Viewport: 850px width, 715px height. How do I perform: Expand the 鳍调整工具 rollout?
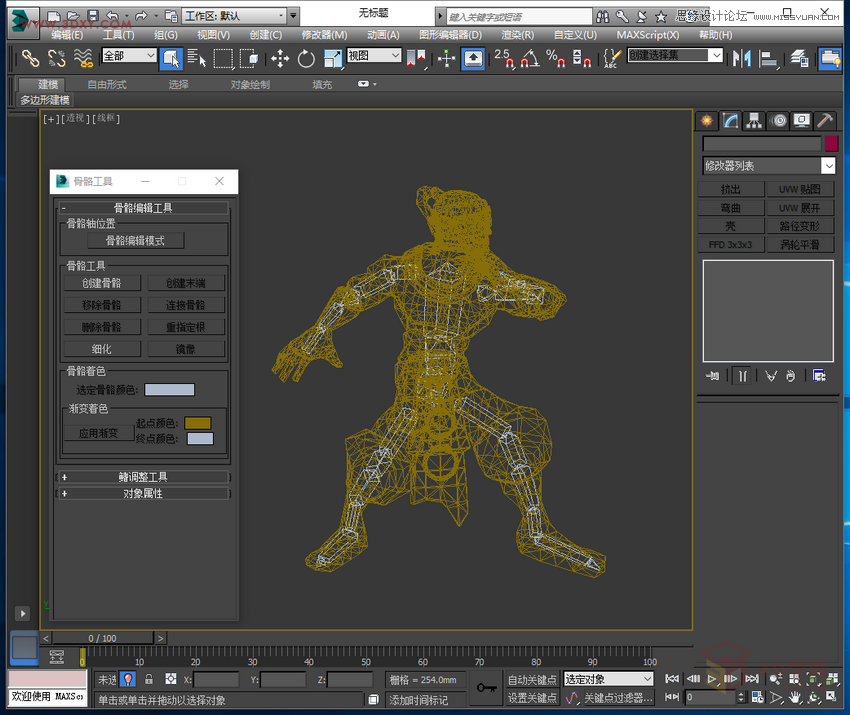[143, 477]
